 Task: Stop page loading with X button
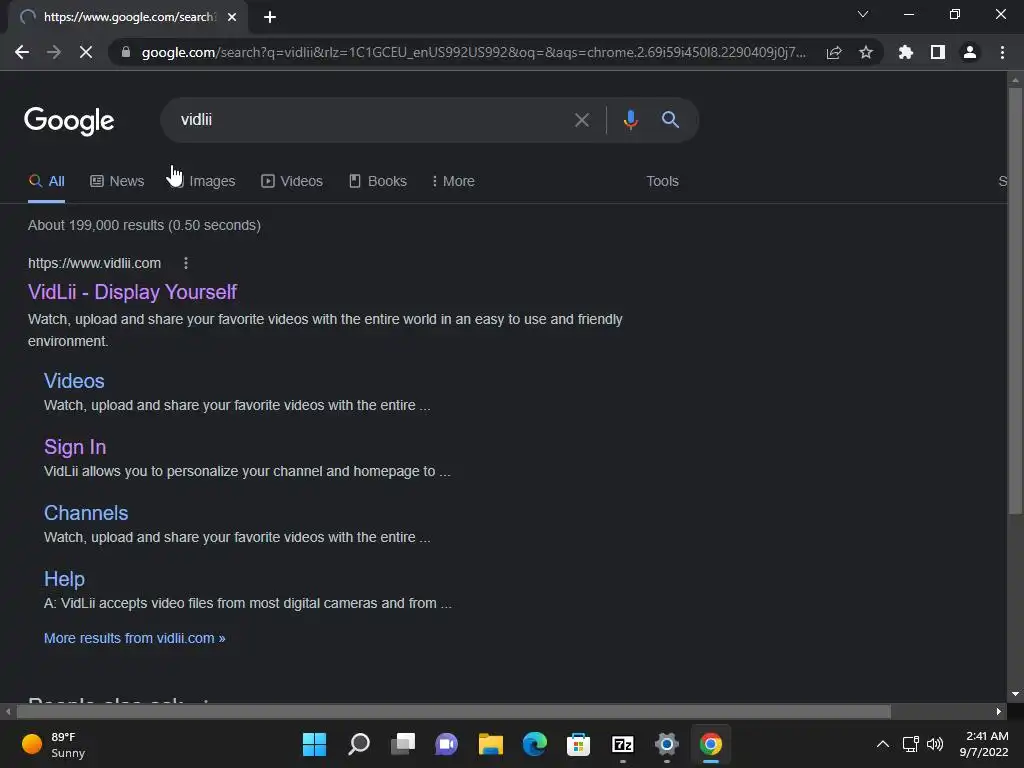click(86, 52)
